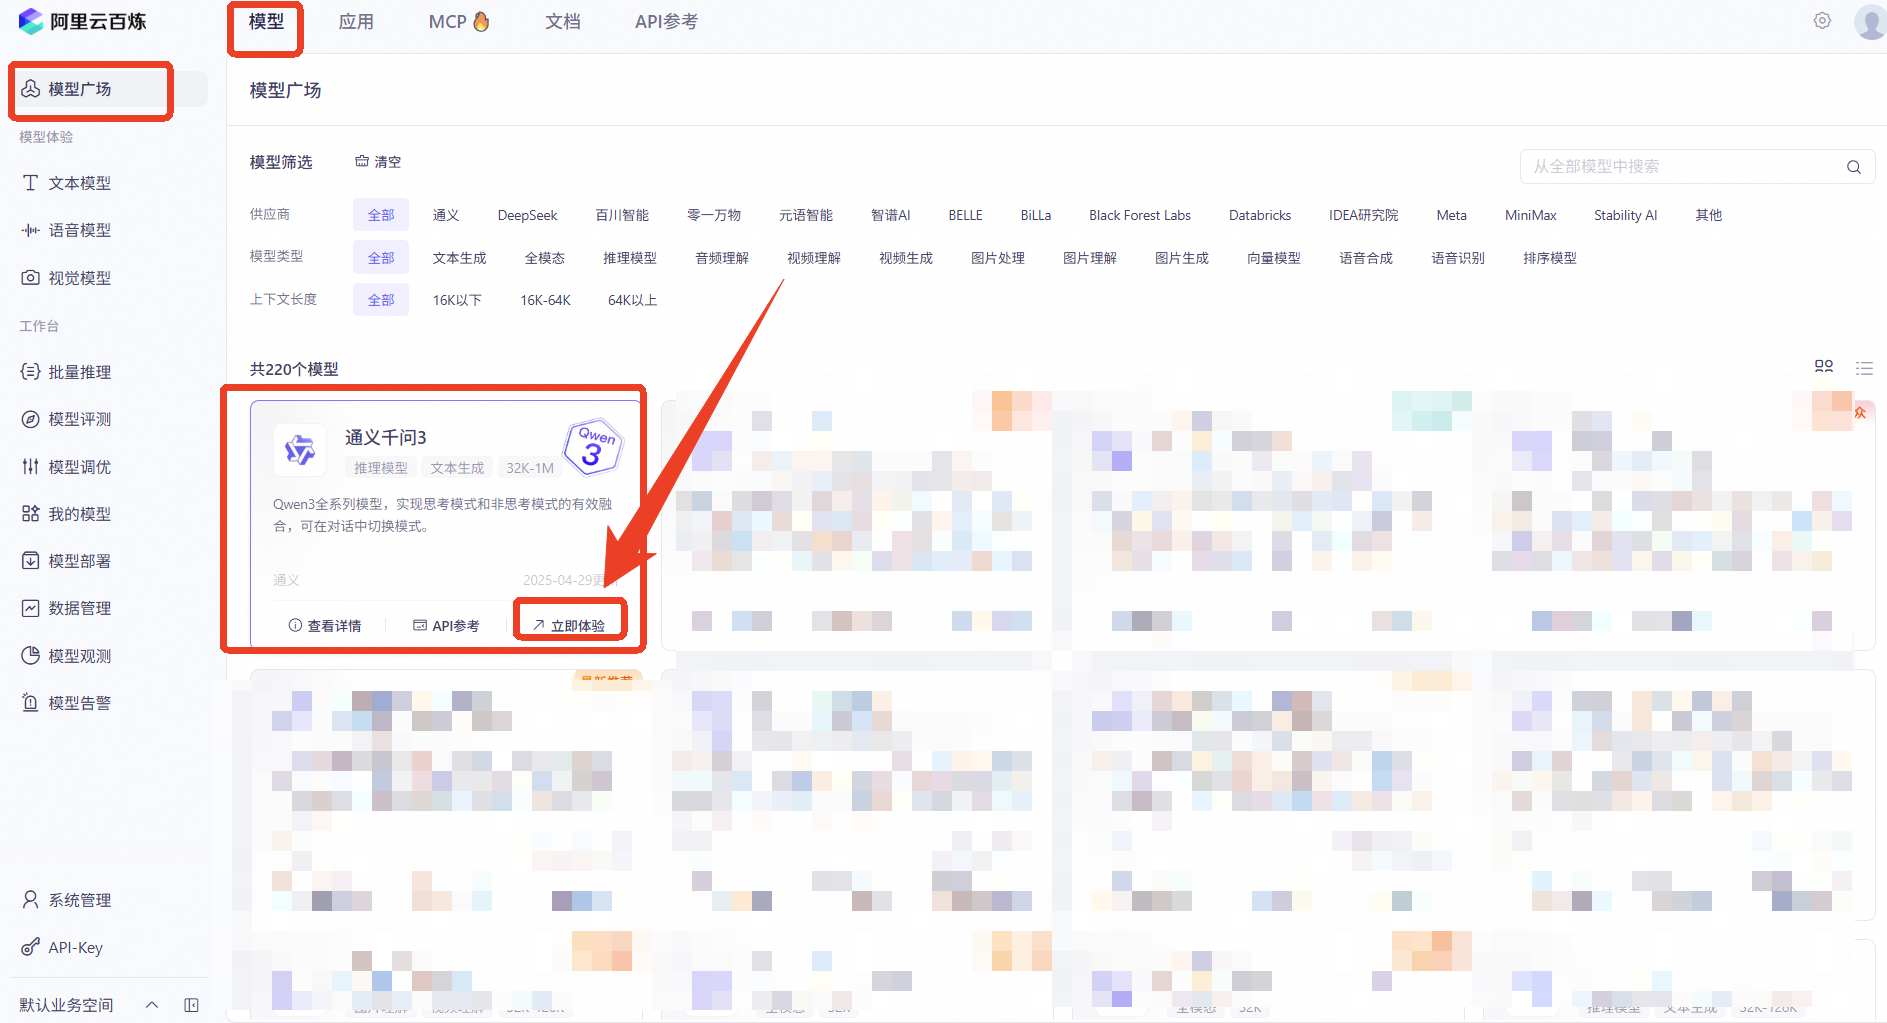1887x1023 pixels.
Task: Click the 模型评测 compass icon
Action: point(31,419)
